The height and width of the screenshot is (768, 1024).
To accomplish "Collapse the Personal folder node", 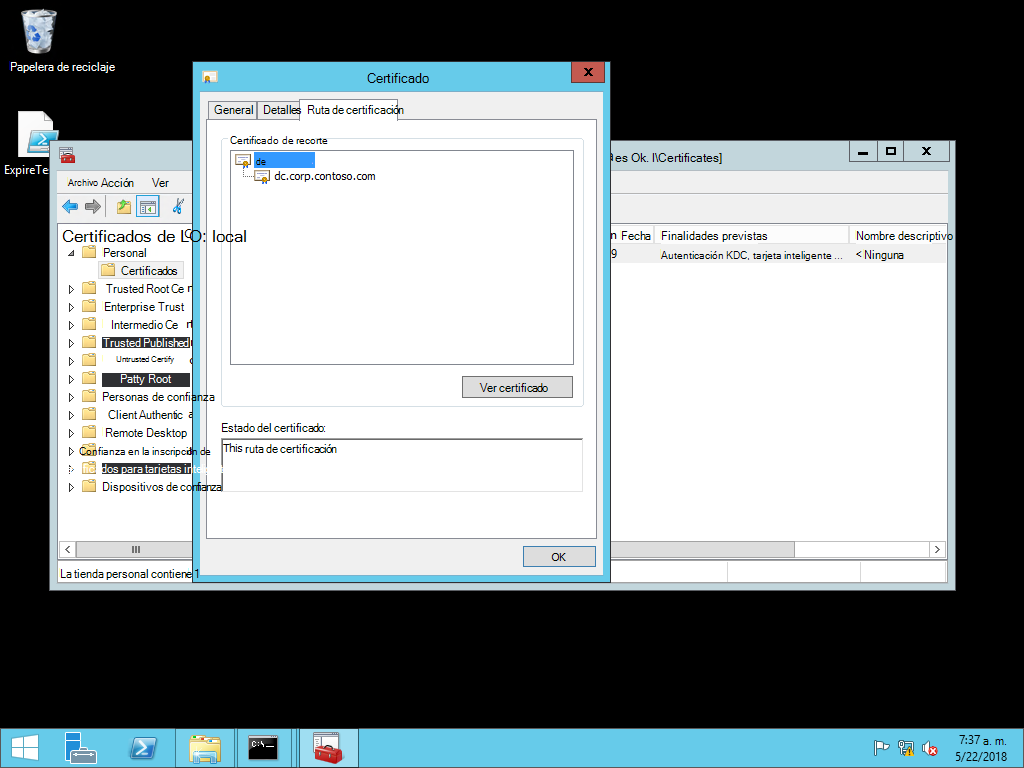I will click(71, 253).
